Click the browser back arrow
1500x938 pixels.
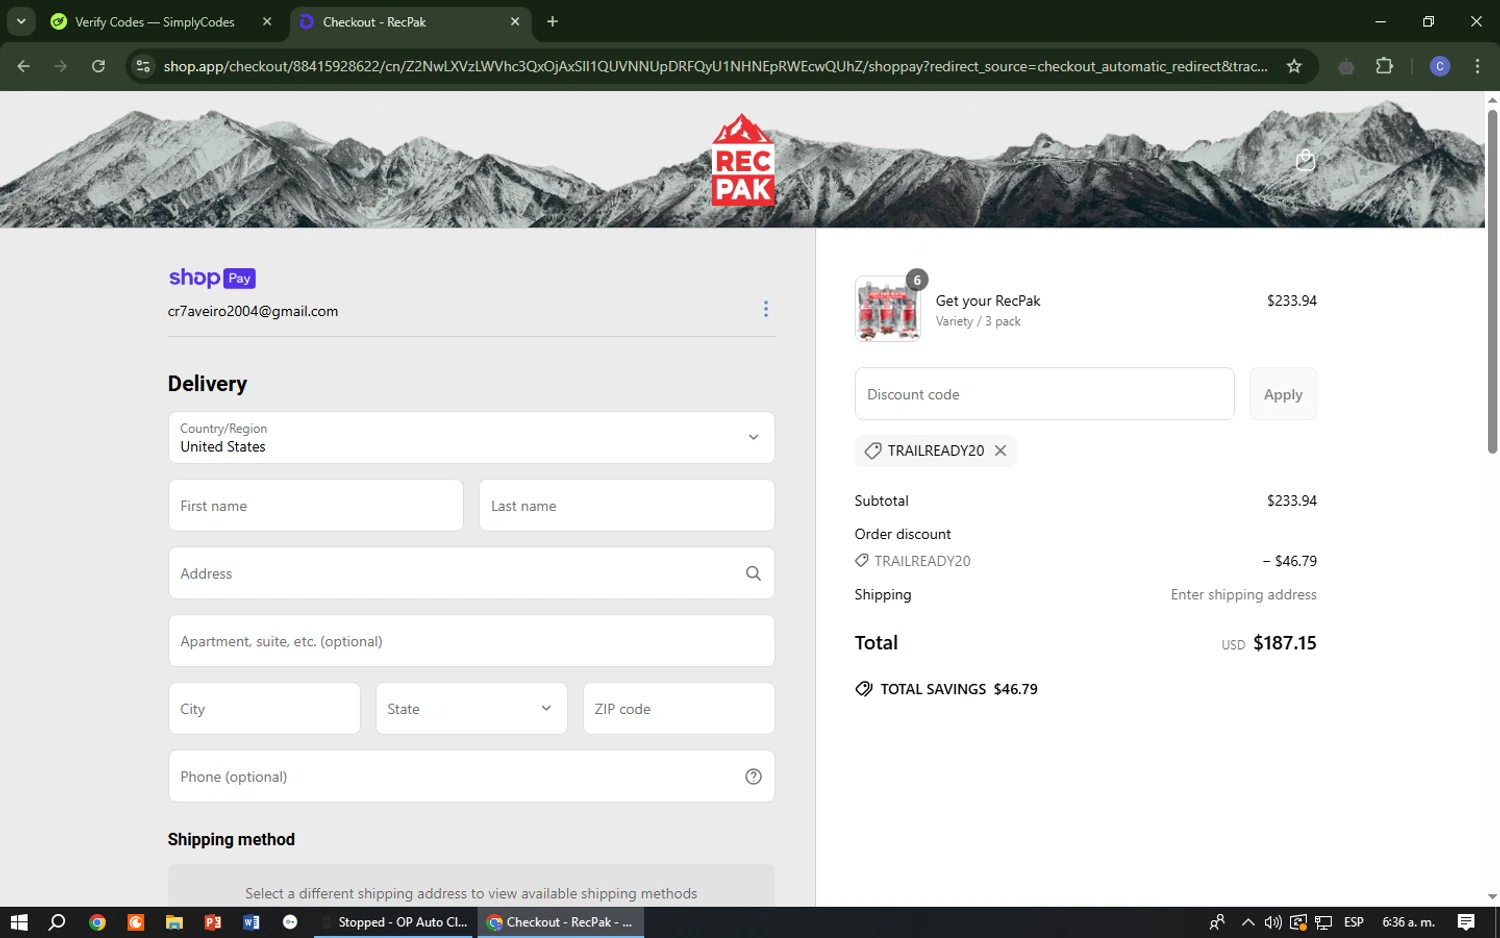click(24, 66)
